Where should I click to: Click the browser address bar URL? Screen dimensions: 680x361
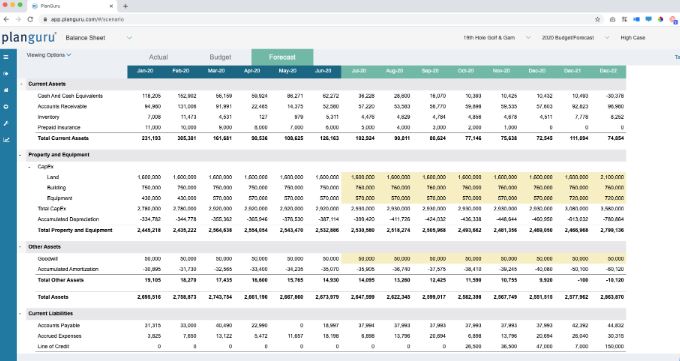click(87, 19)
